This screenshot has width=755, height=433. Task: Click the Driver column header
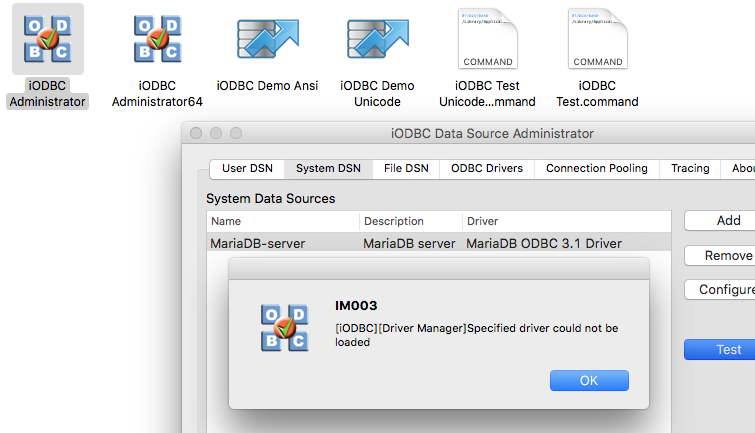click(x=566, y=221)
